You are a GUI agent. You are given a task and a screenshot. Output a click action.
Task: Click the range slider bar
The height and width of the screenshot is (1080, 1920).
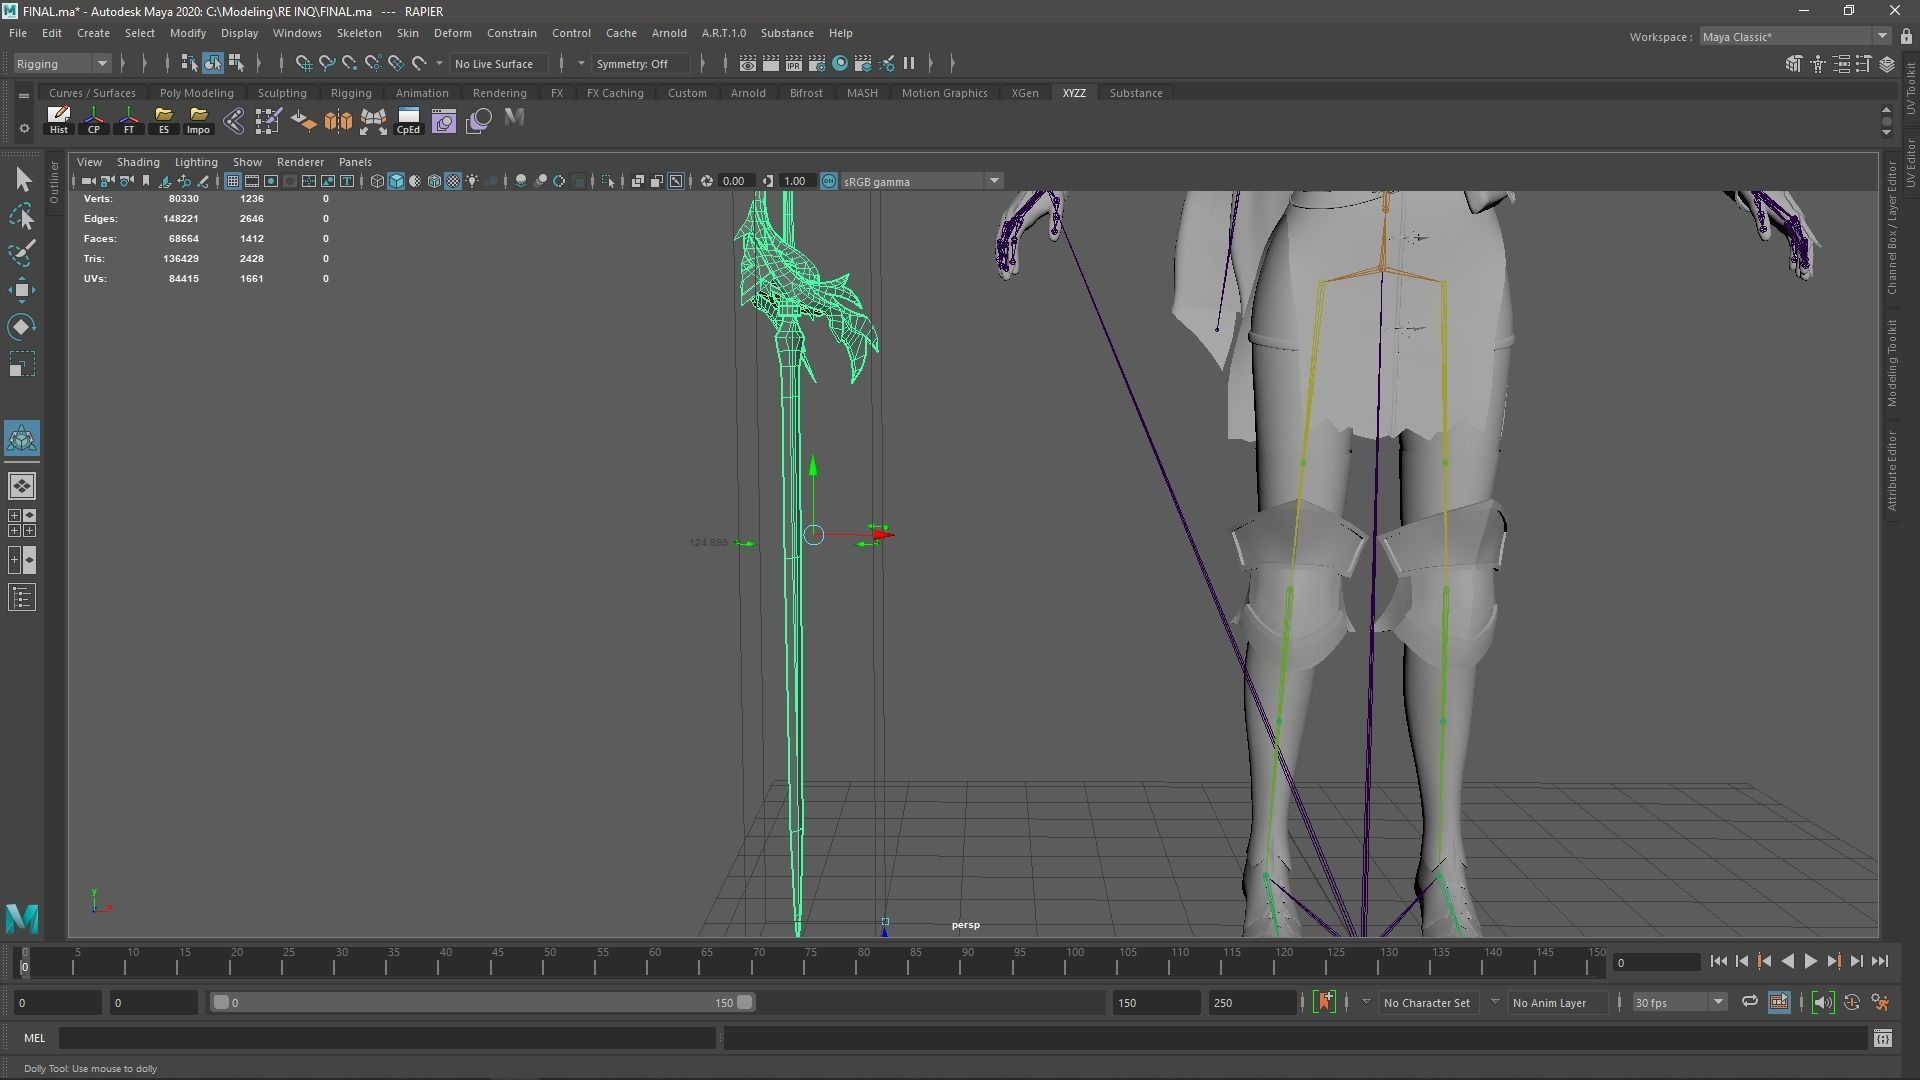(x=483, y=1002)
